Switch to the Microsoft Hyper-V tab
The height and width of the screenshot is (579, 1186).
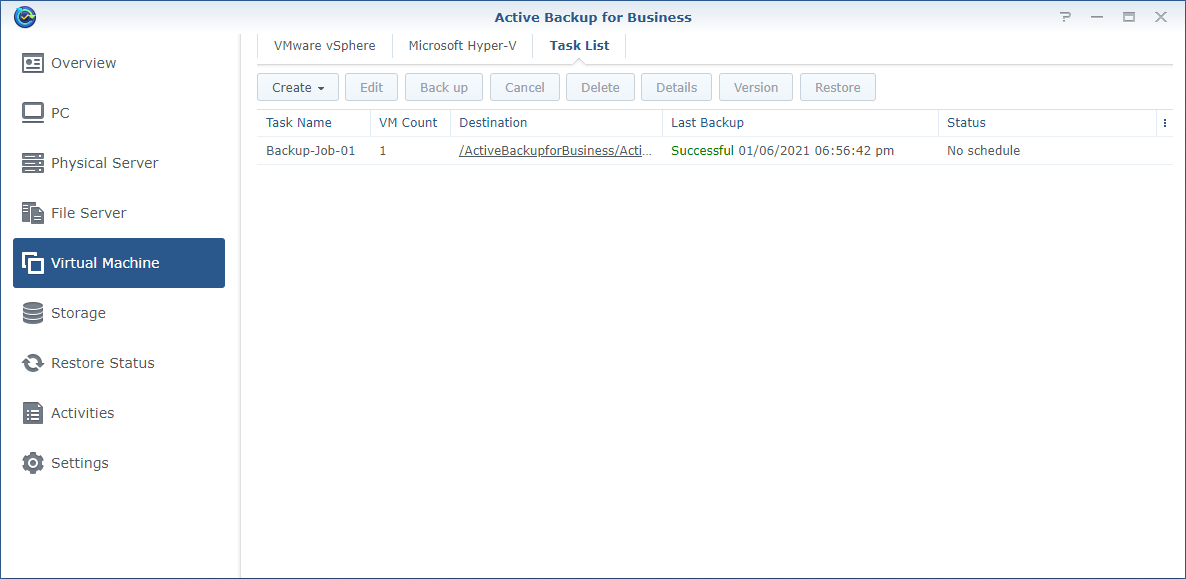pyautogui.click(x=462, y=46)
